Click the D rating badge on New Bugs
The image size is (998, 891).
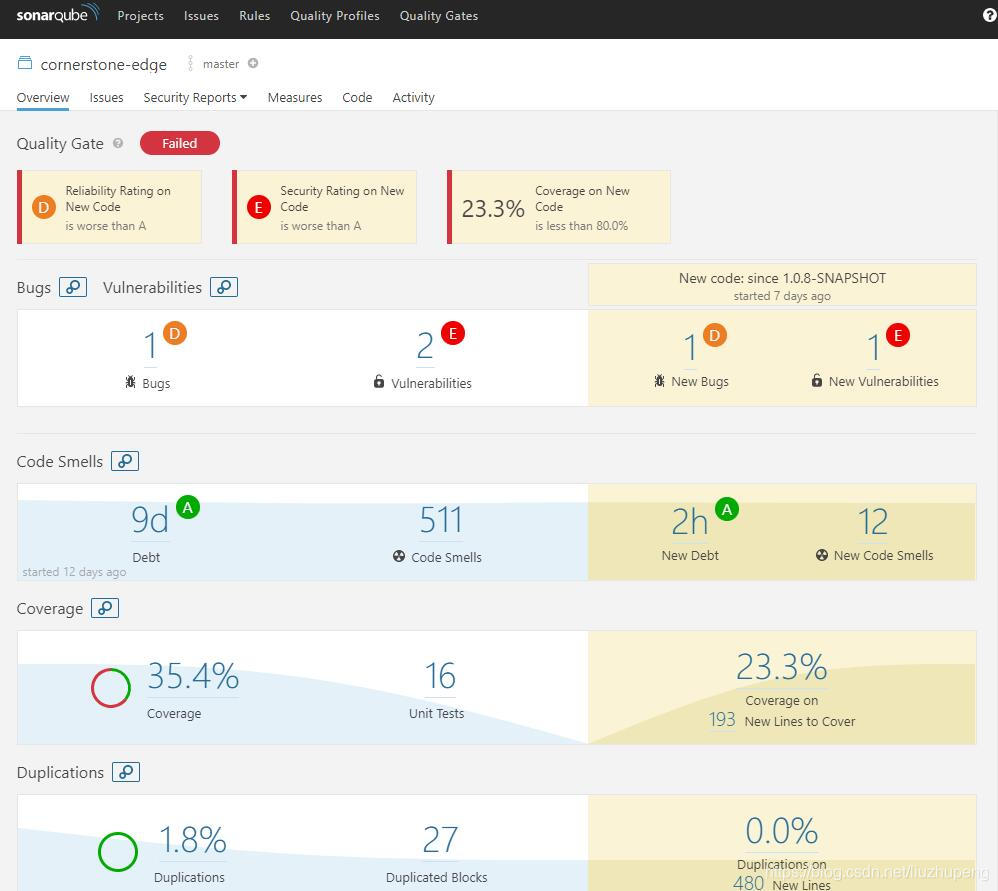coord(714,335)
